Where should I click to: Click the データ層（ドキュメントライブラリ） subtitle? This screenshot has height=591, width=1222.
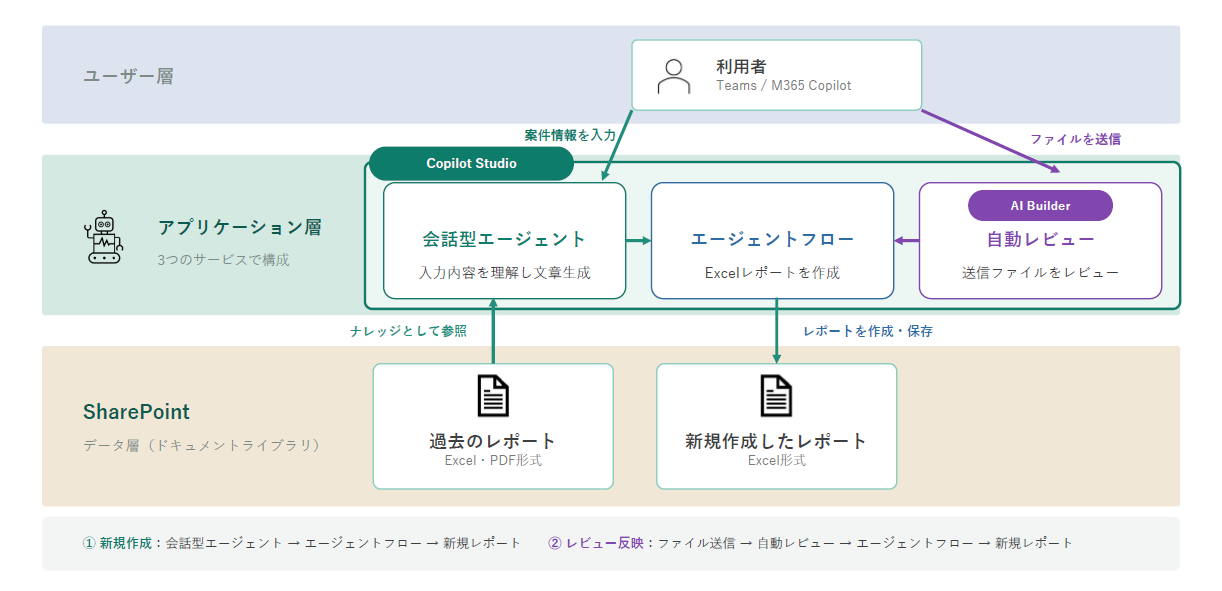205,445
